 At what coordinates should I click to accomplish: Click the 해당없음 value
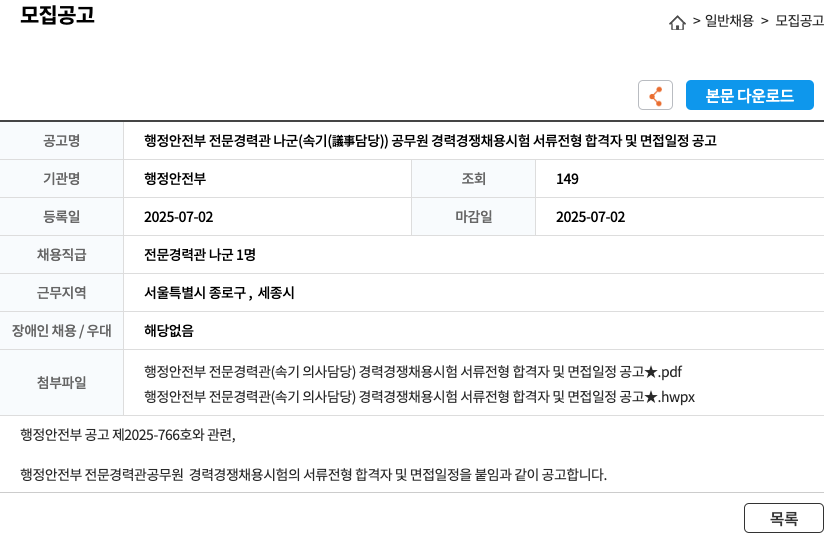pyautogui.click(x=169, y=331)
